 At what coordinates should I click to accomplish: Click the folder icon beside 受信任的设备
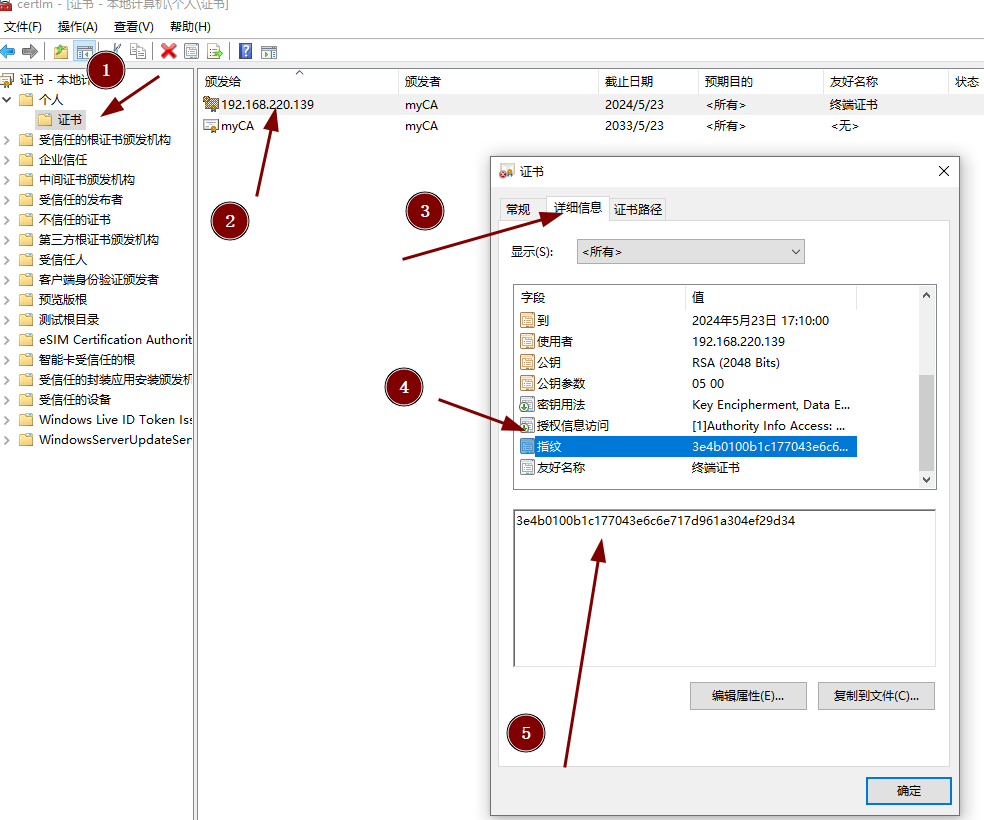click(26, 400)
